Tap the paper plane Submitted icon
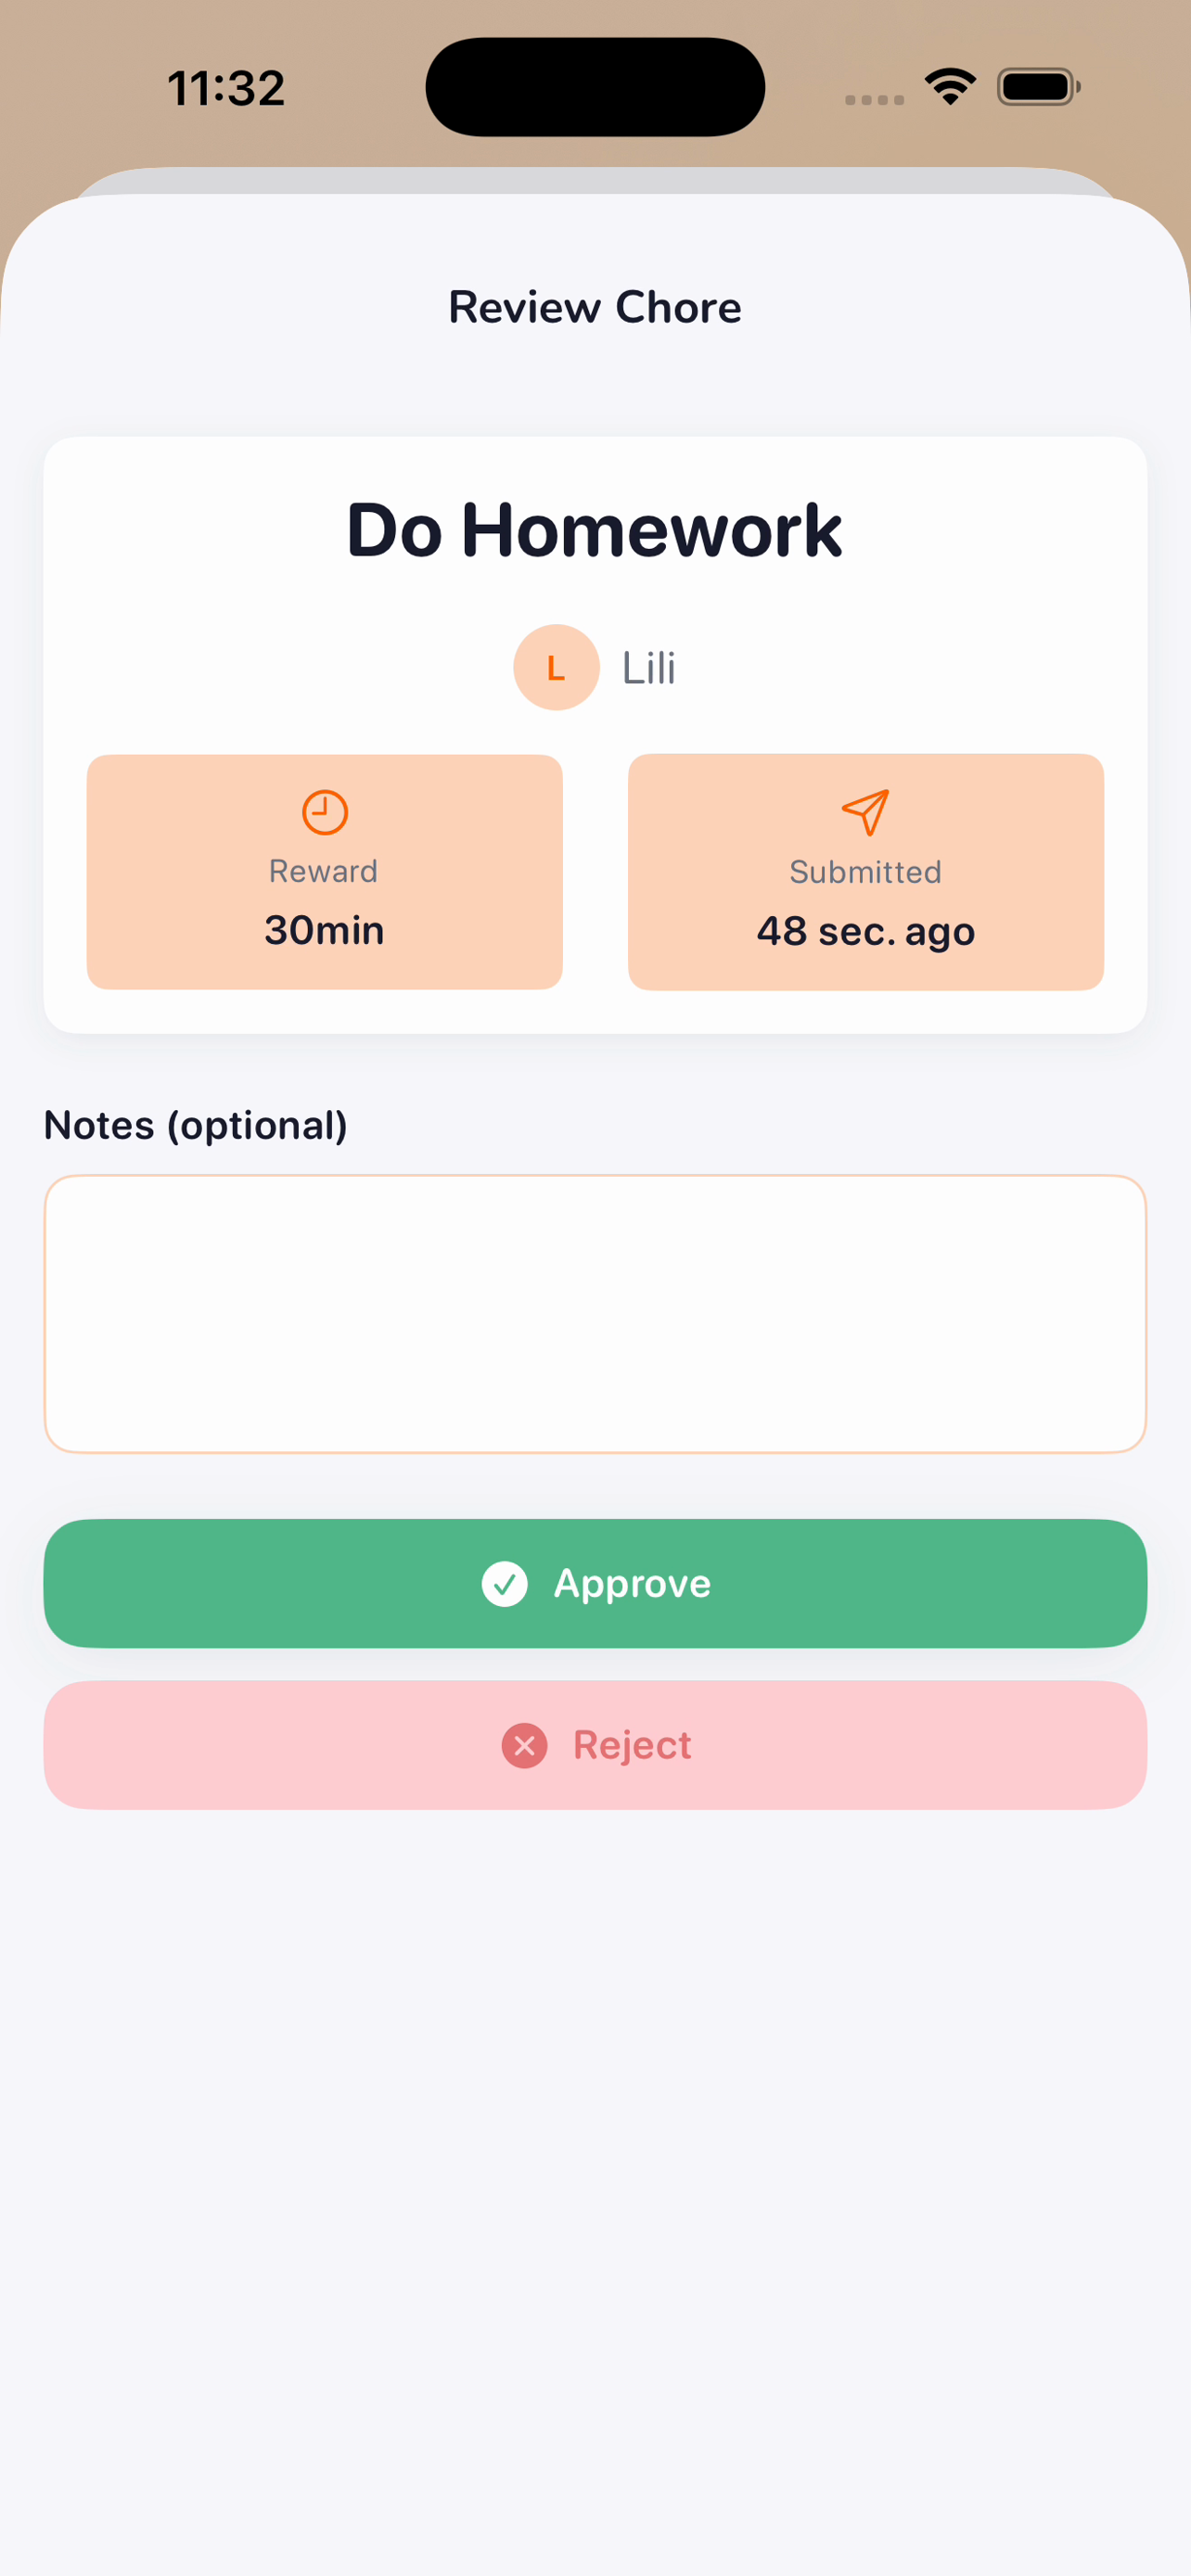Image resolution: width=1191 pixels, height=2576 pixels. tap(865, 812)
